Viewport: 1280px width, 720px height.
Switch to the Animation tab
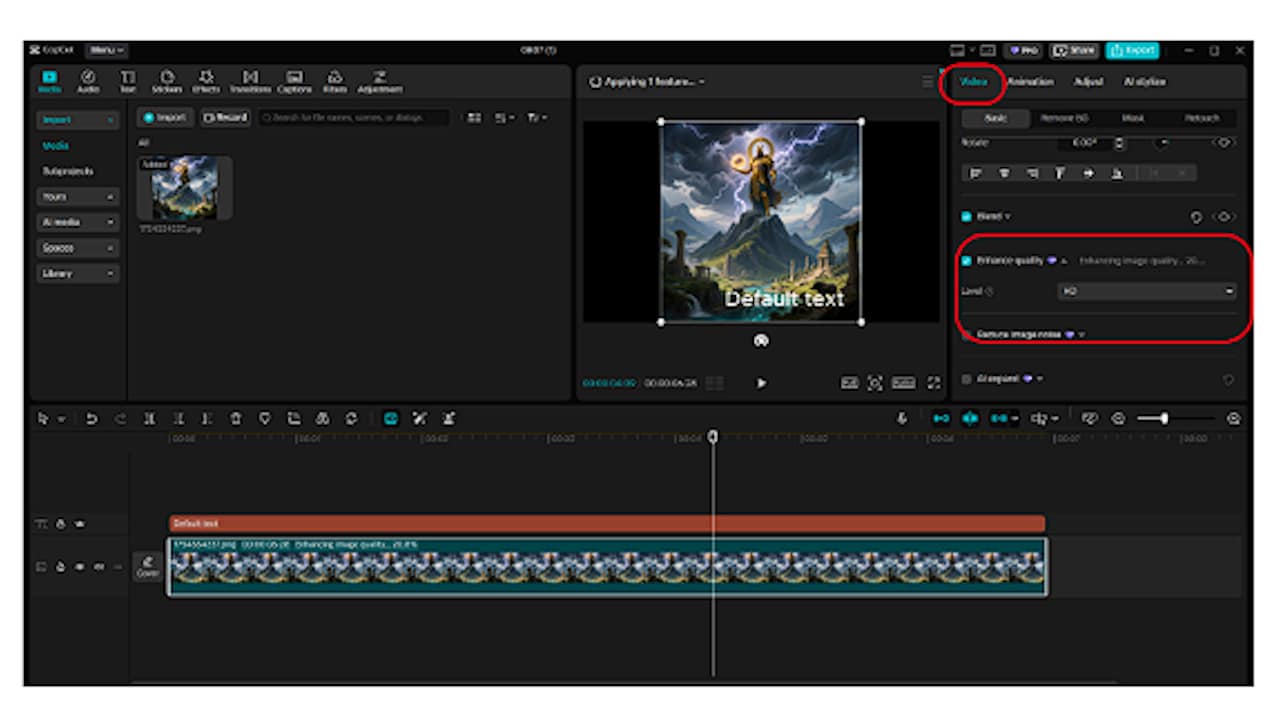[1030, 82]
